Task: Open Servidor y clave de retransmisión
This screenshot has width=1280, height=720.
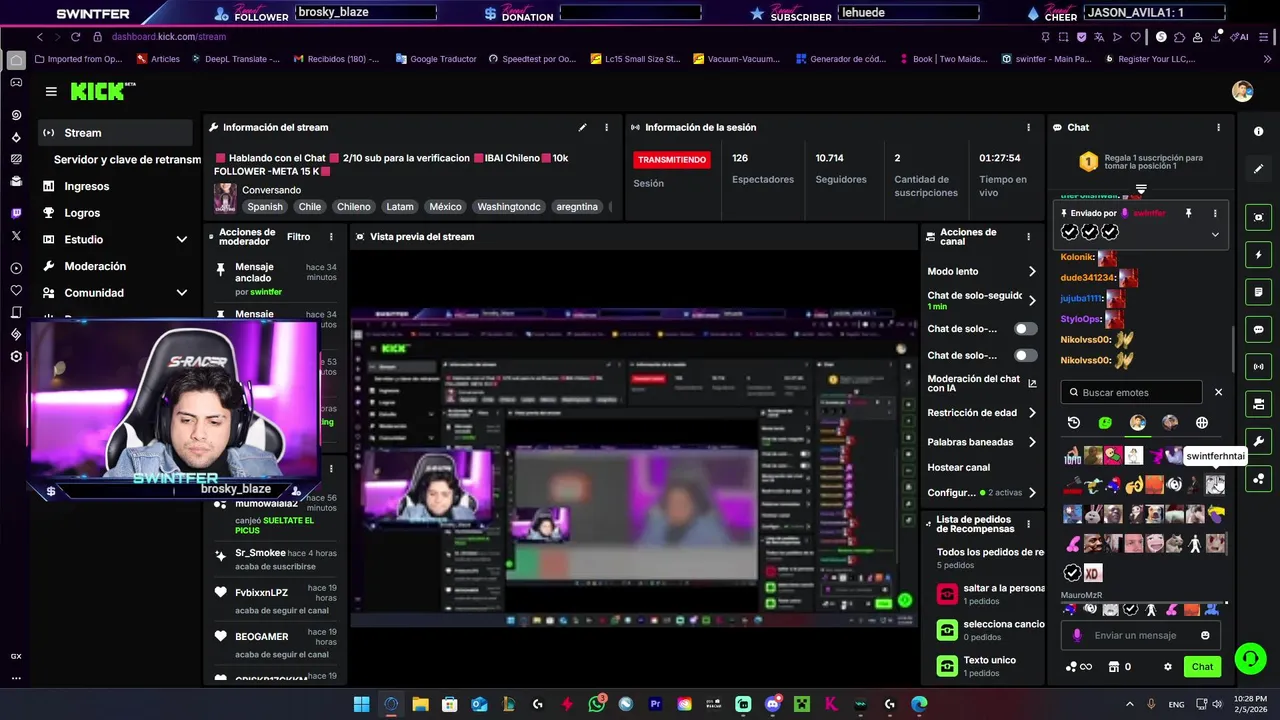Action: click(127, 159)
